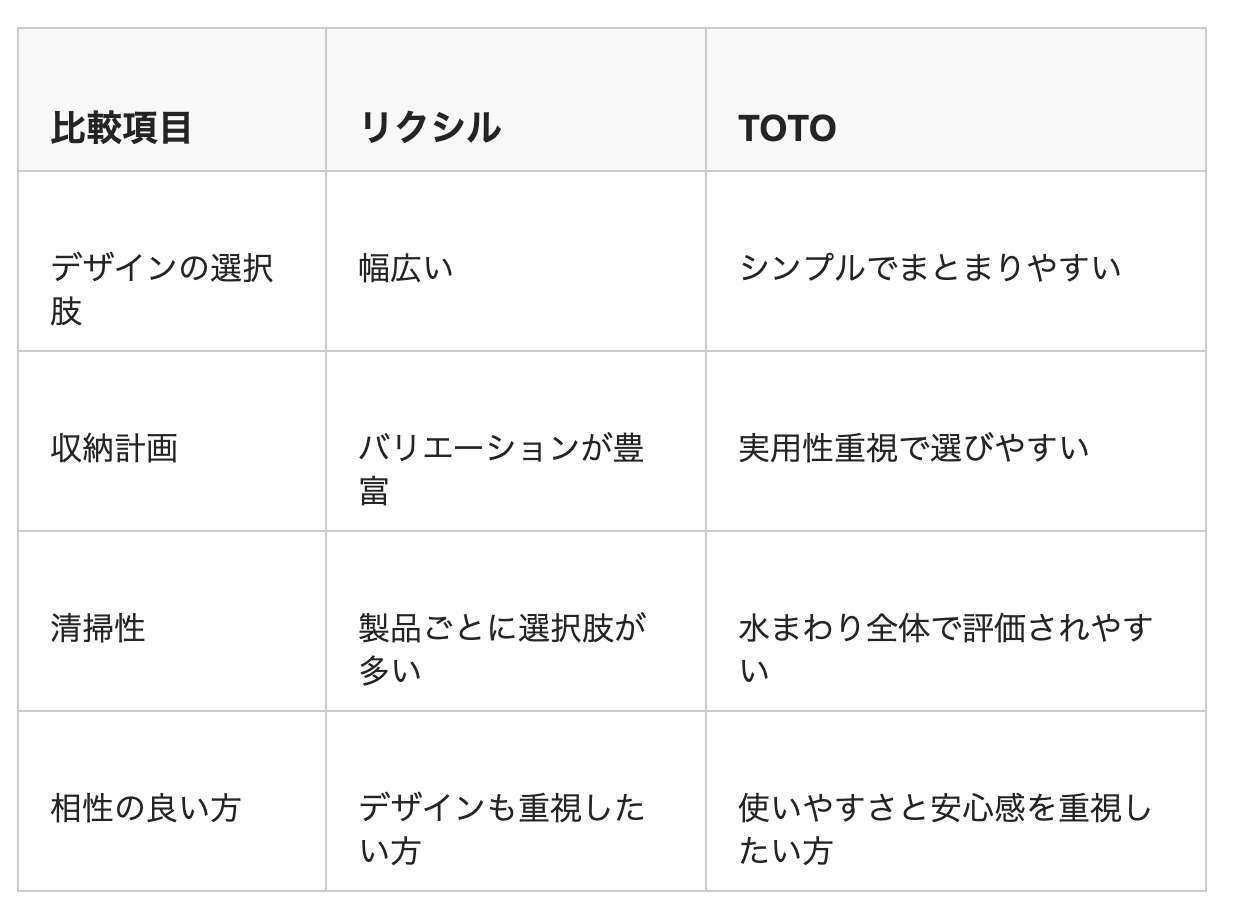Select the 相性の良い方 row label

(172, 801)
